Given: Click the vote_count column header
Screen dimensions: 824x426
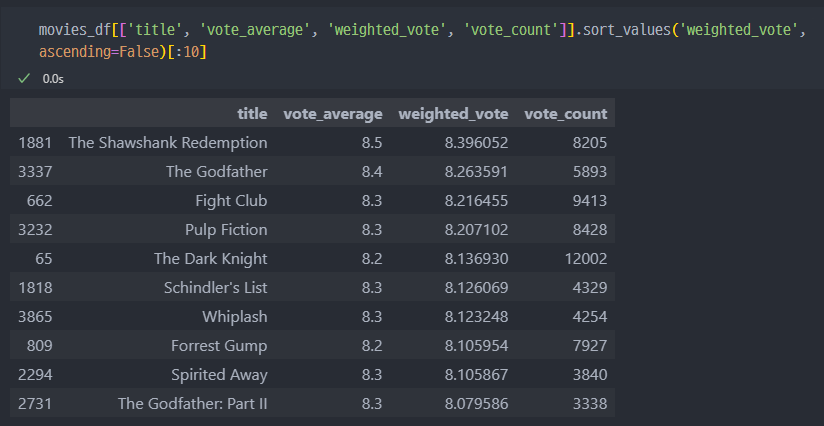Looking at the screenshot, I should coord(565,114).
